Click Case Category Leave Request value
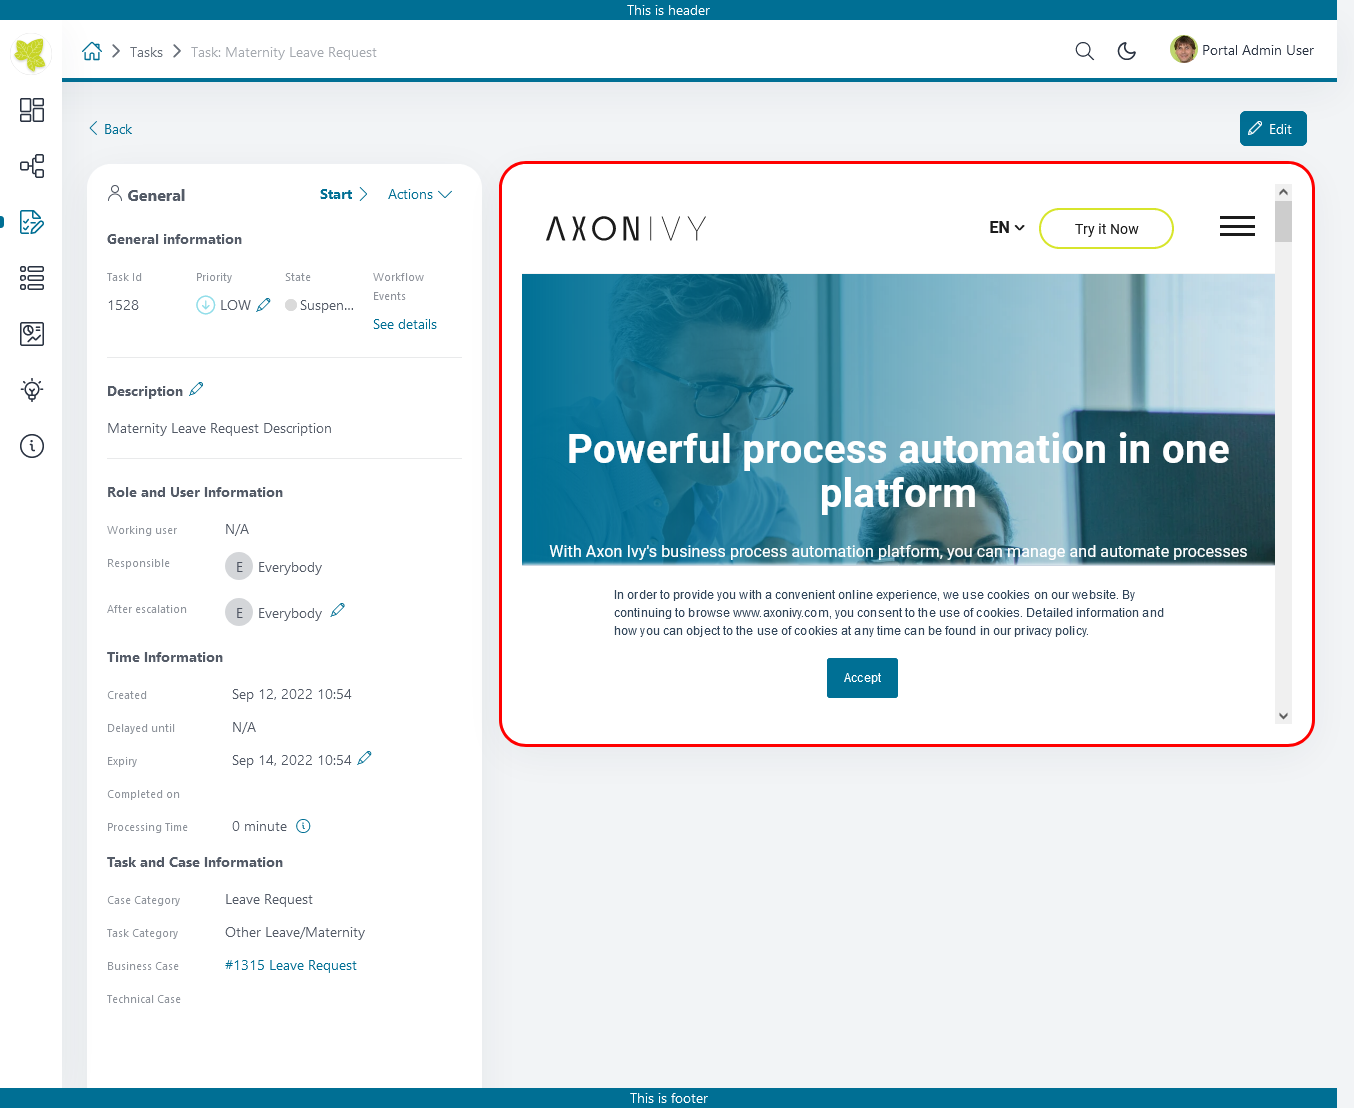1354x1108 pixels. pos(269,899)
